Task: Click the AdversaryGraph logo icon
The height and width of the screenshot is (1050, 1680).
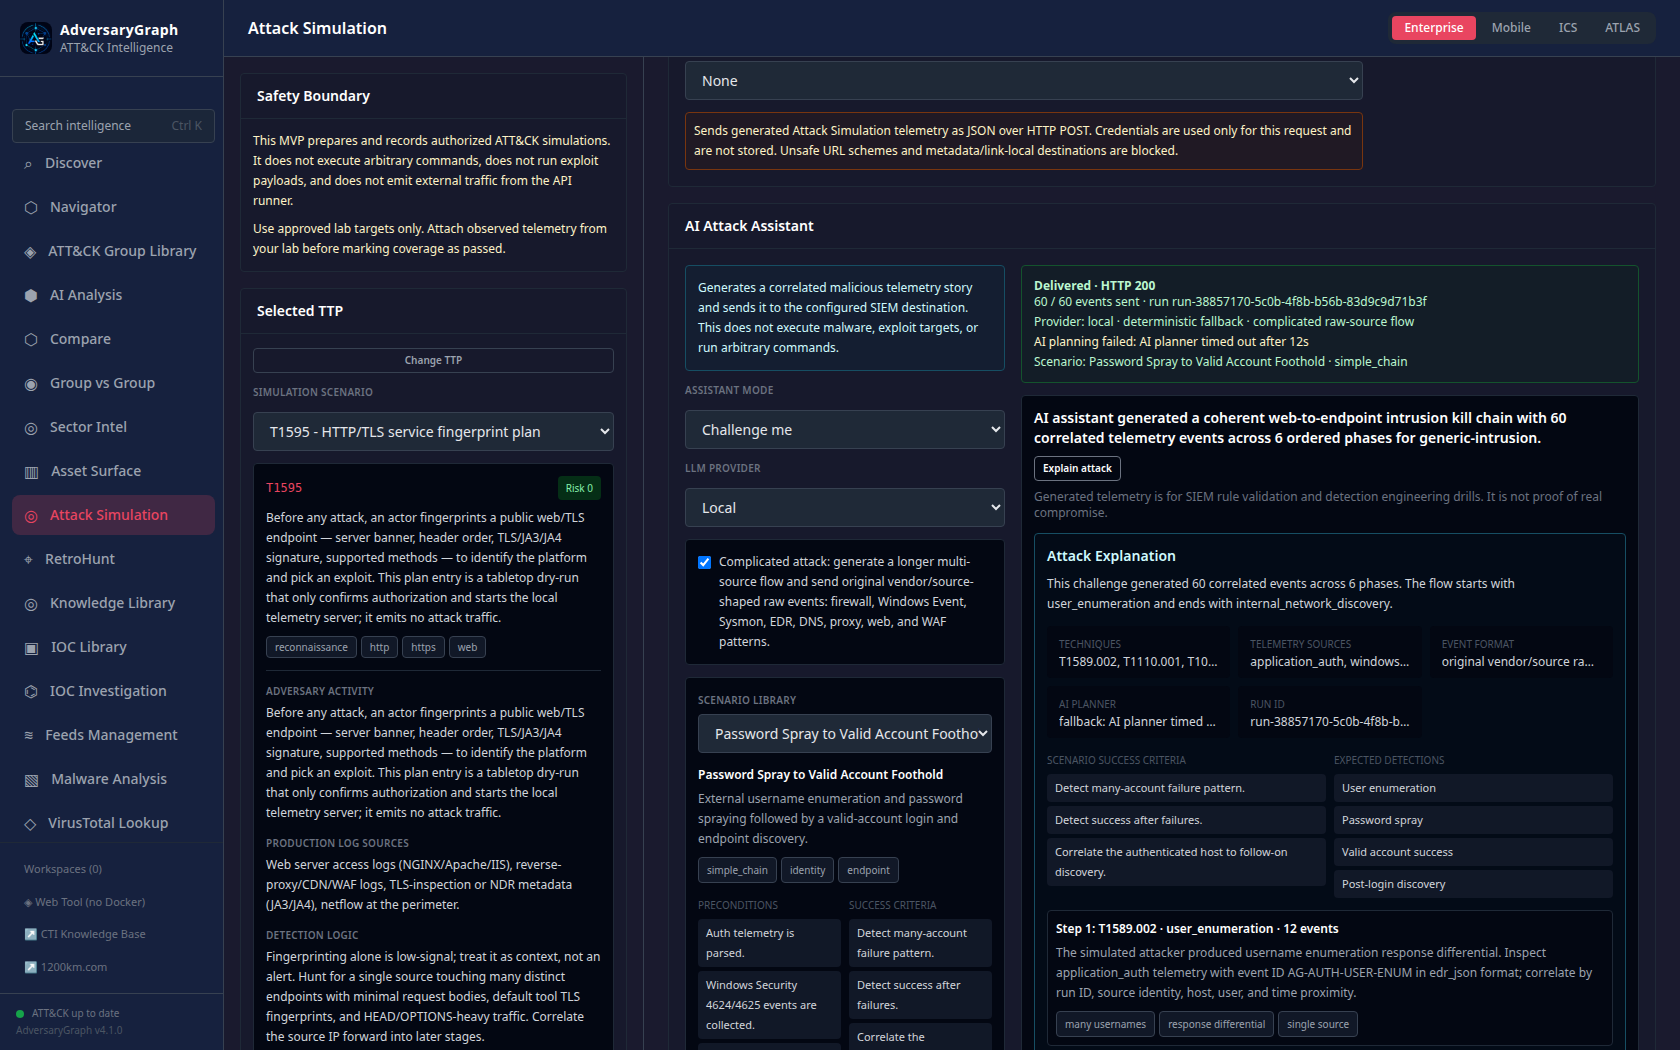Action: pos(36,38)
